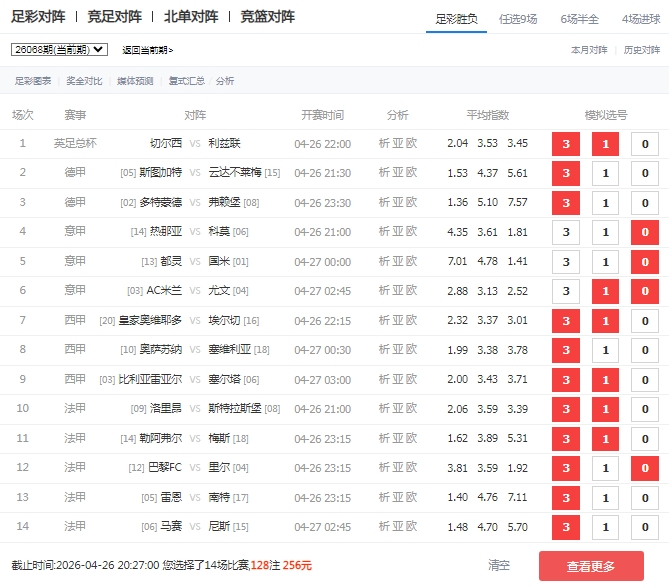Open the 北单对阵 section

191,17
